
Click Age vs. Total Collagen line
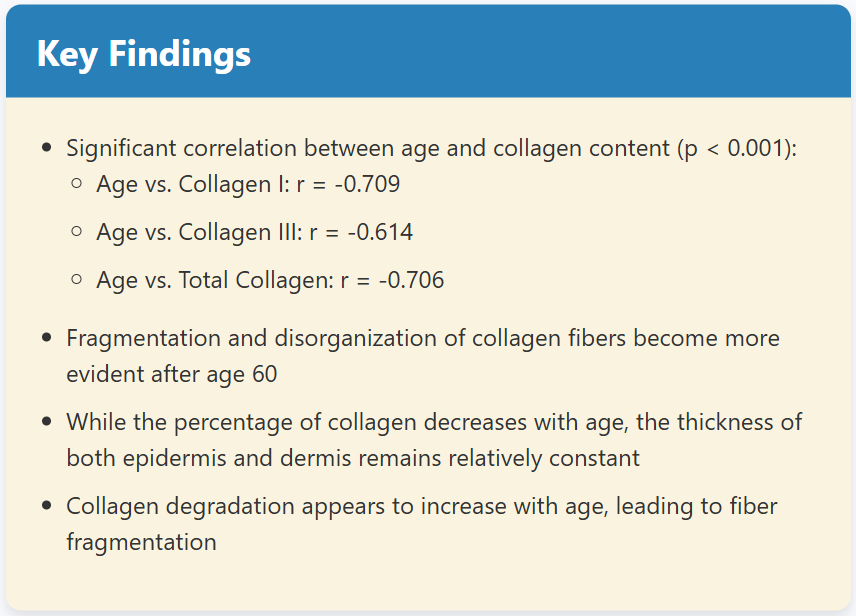270,281
